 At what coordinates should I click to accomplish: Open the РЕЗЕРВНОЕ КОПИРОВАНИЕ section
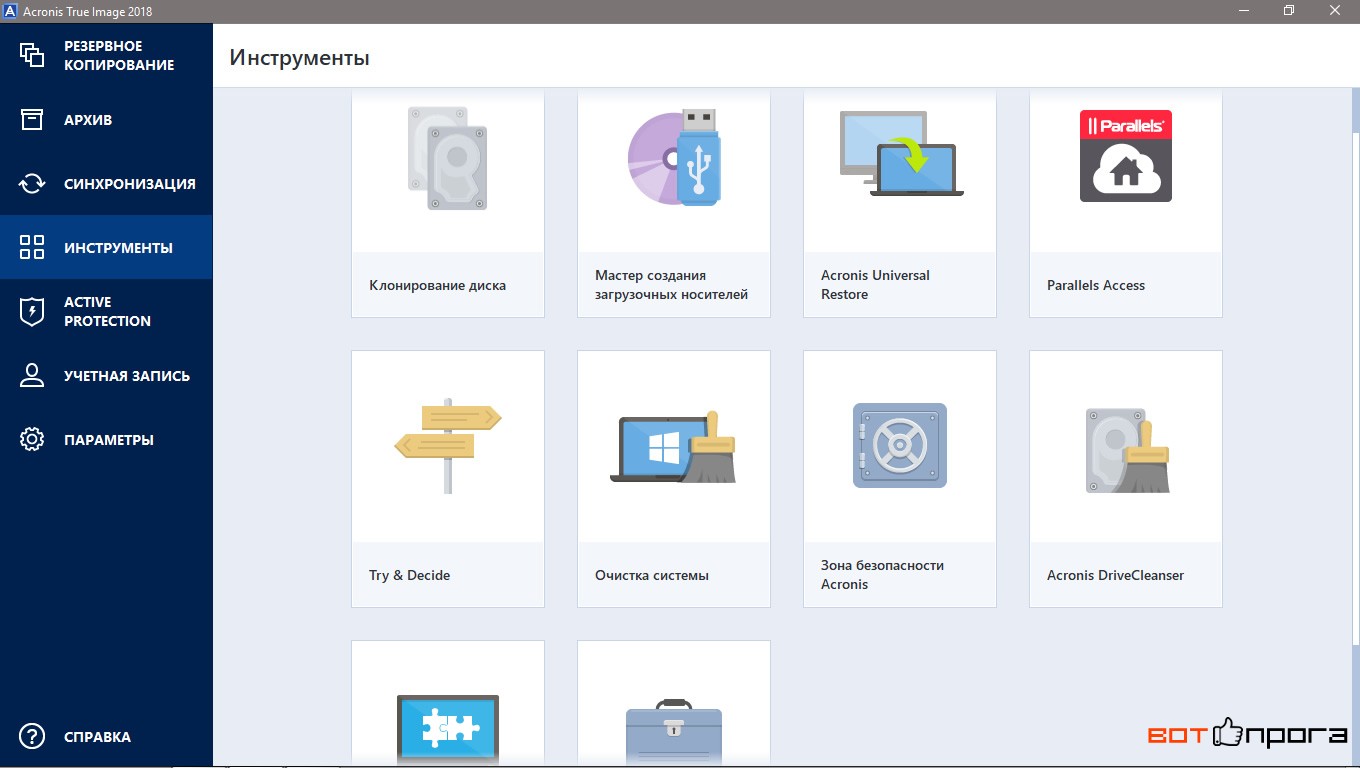tap(119, 55)
